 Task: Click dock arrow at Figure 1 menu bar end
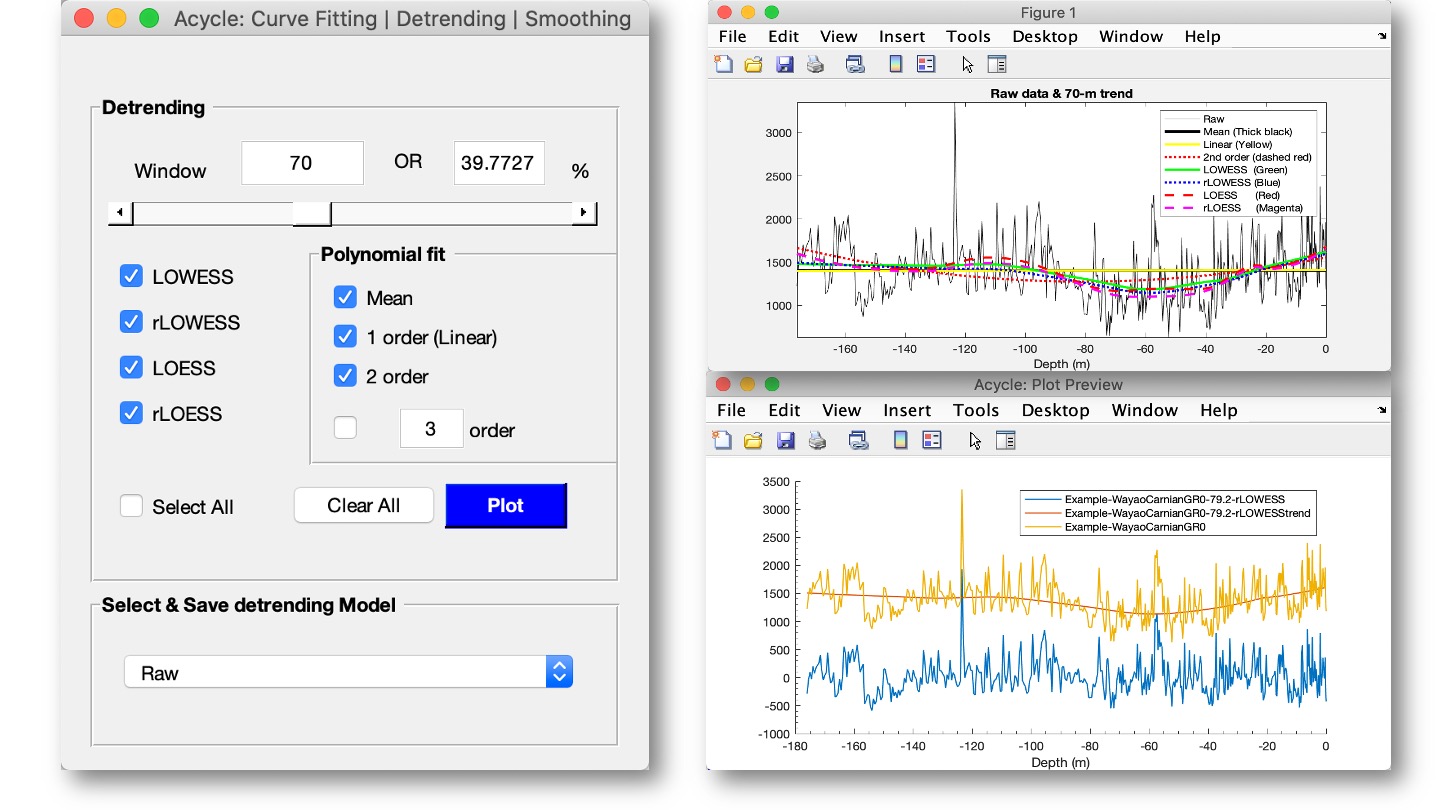1382,36
